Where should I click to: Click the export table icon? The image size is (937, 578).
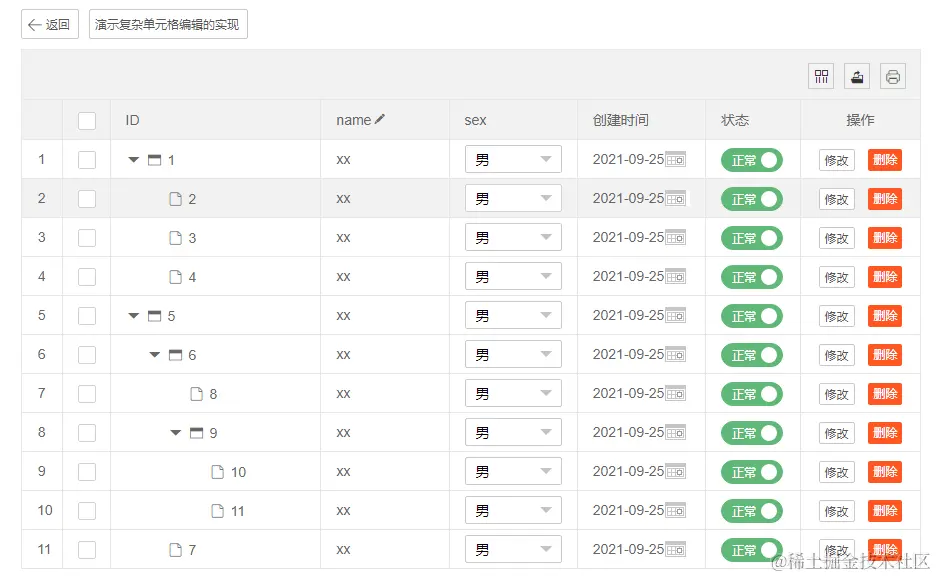pyautogui.click(x=857, y=76)
